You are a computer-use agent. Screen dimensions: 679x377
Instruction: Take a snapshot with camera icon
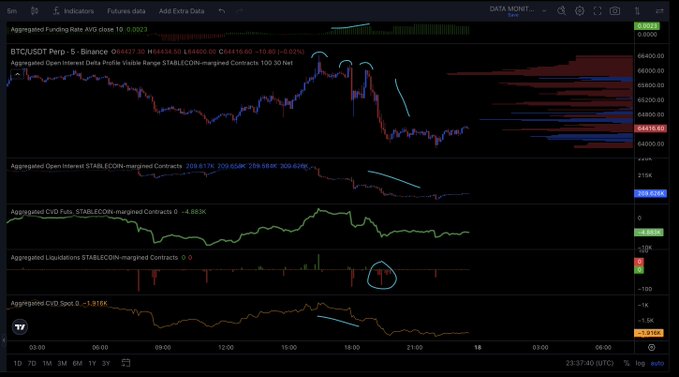[615, 11]
